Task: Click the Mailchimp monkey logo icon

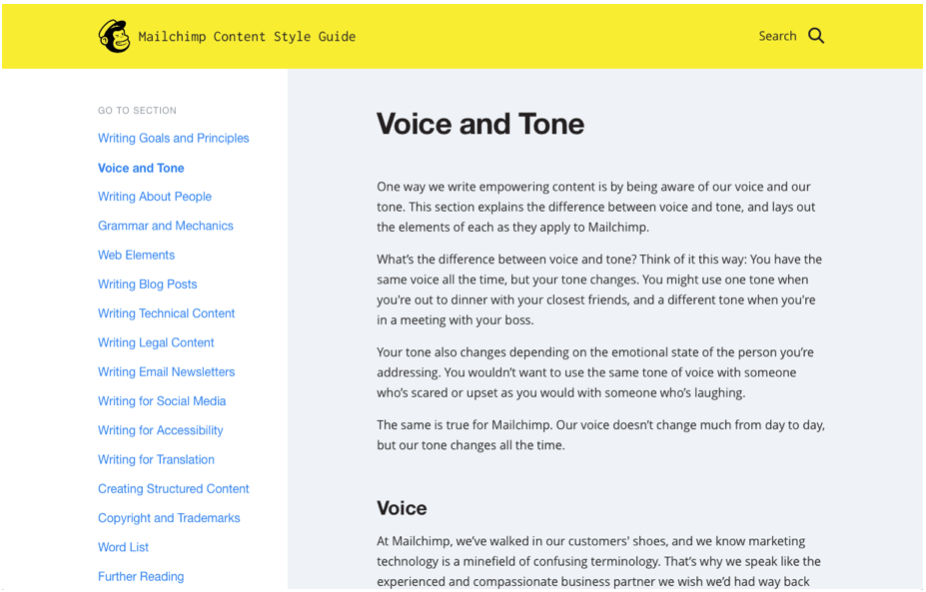Action: pyautogui.click(x=114, y=36)
